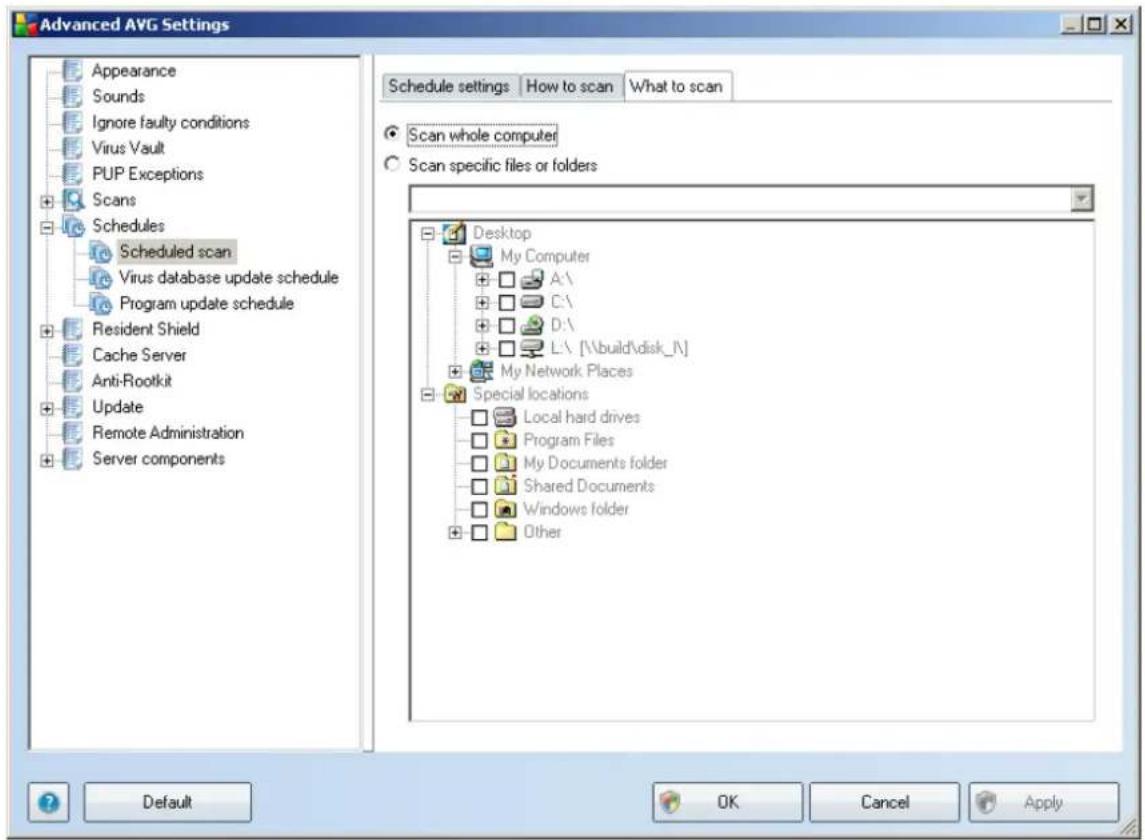Switch to the How to scan tab

570,86
